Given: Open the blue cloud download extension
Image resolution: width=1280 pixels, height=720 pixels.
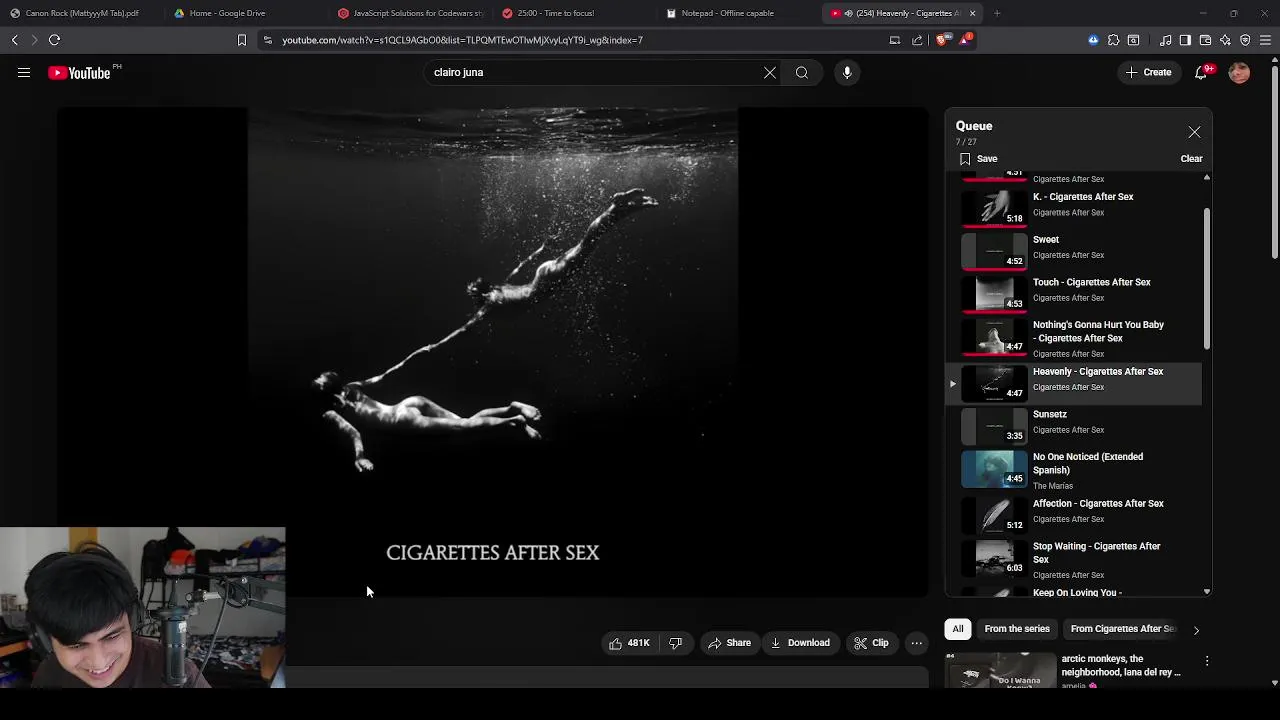Looking at the screenshot, I should click(1093, 40).
